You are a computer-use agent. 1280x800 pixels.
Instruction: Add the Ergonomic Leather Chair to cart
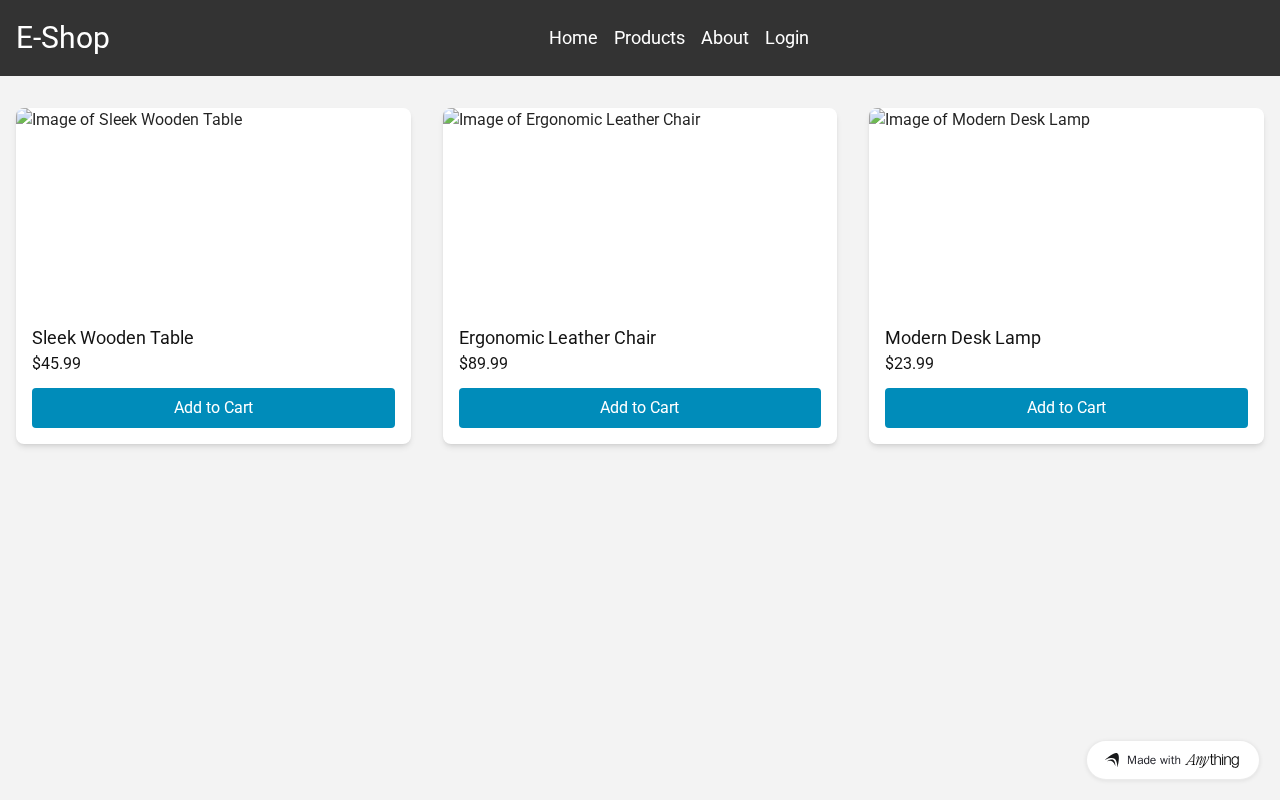(x=640, y=408)
